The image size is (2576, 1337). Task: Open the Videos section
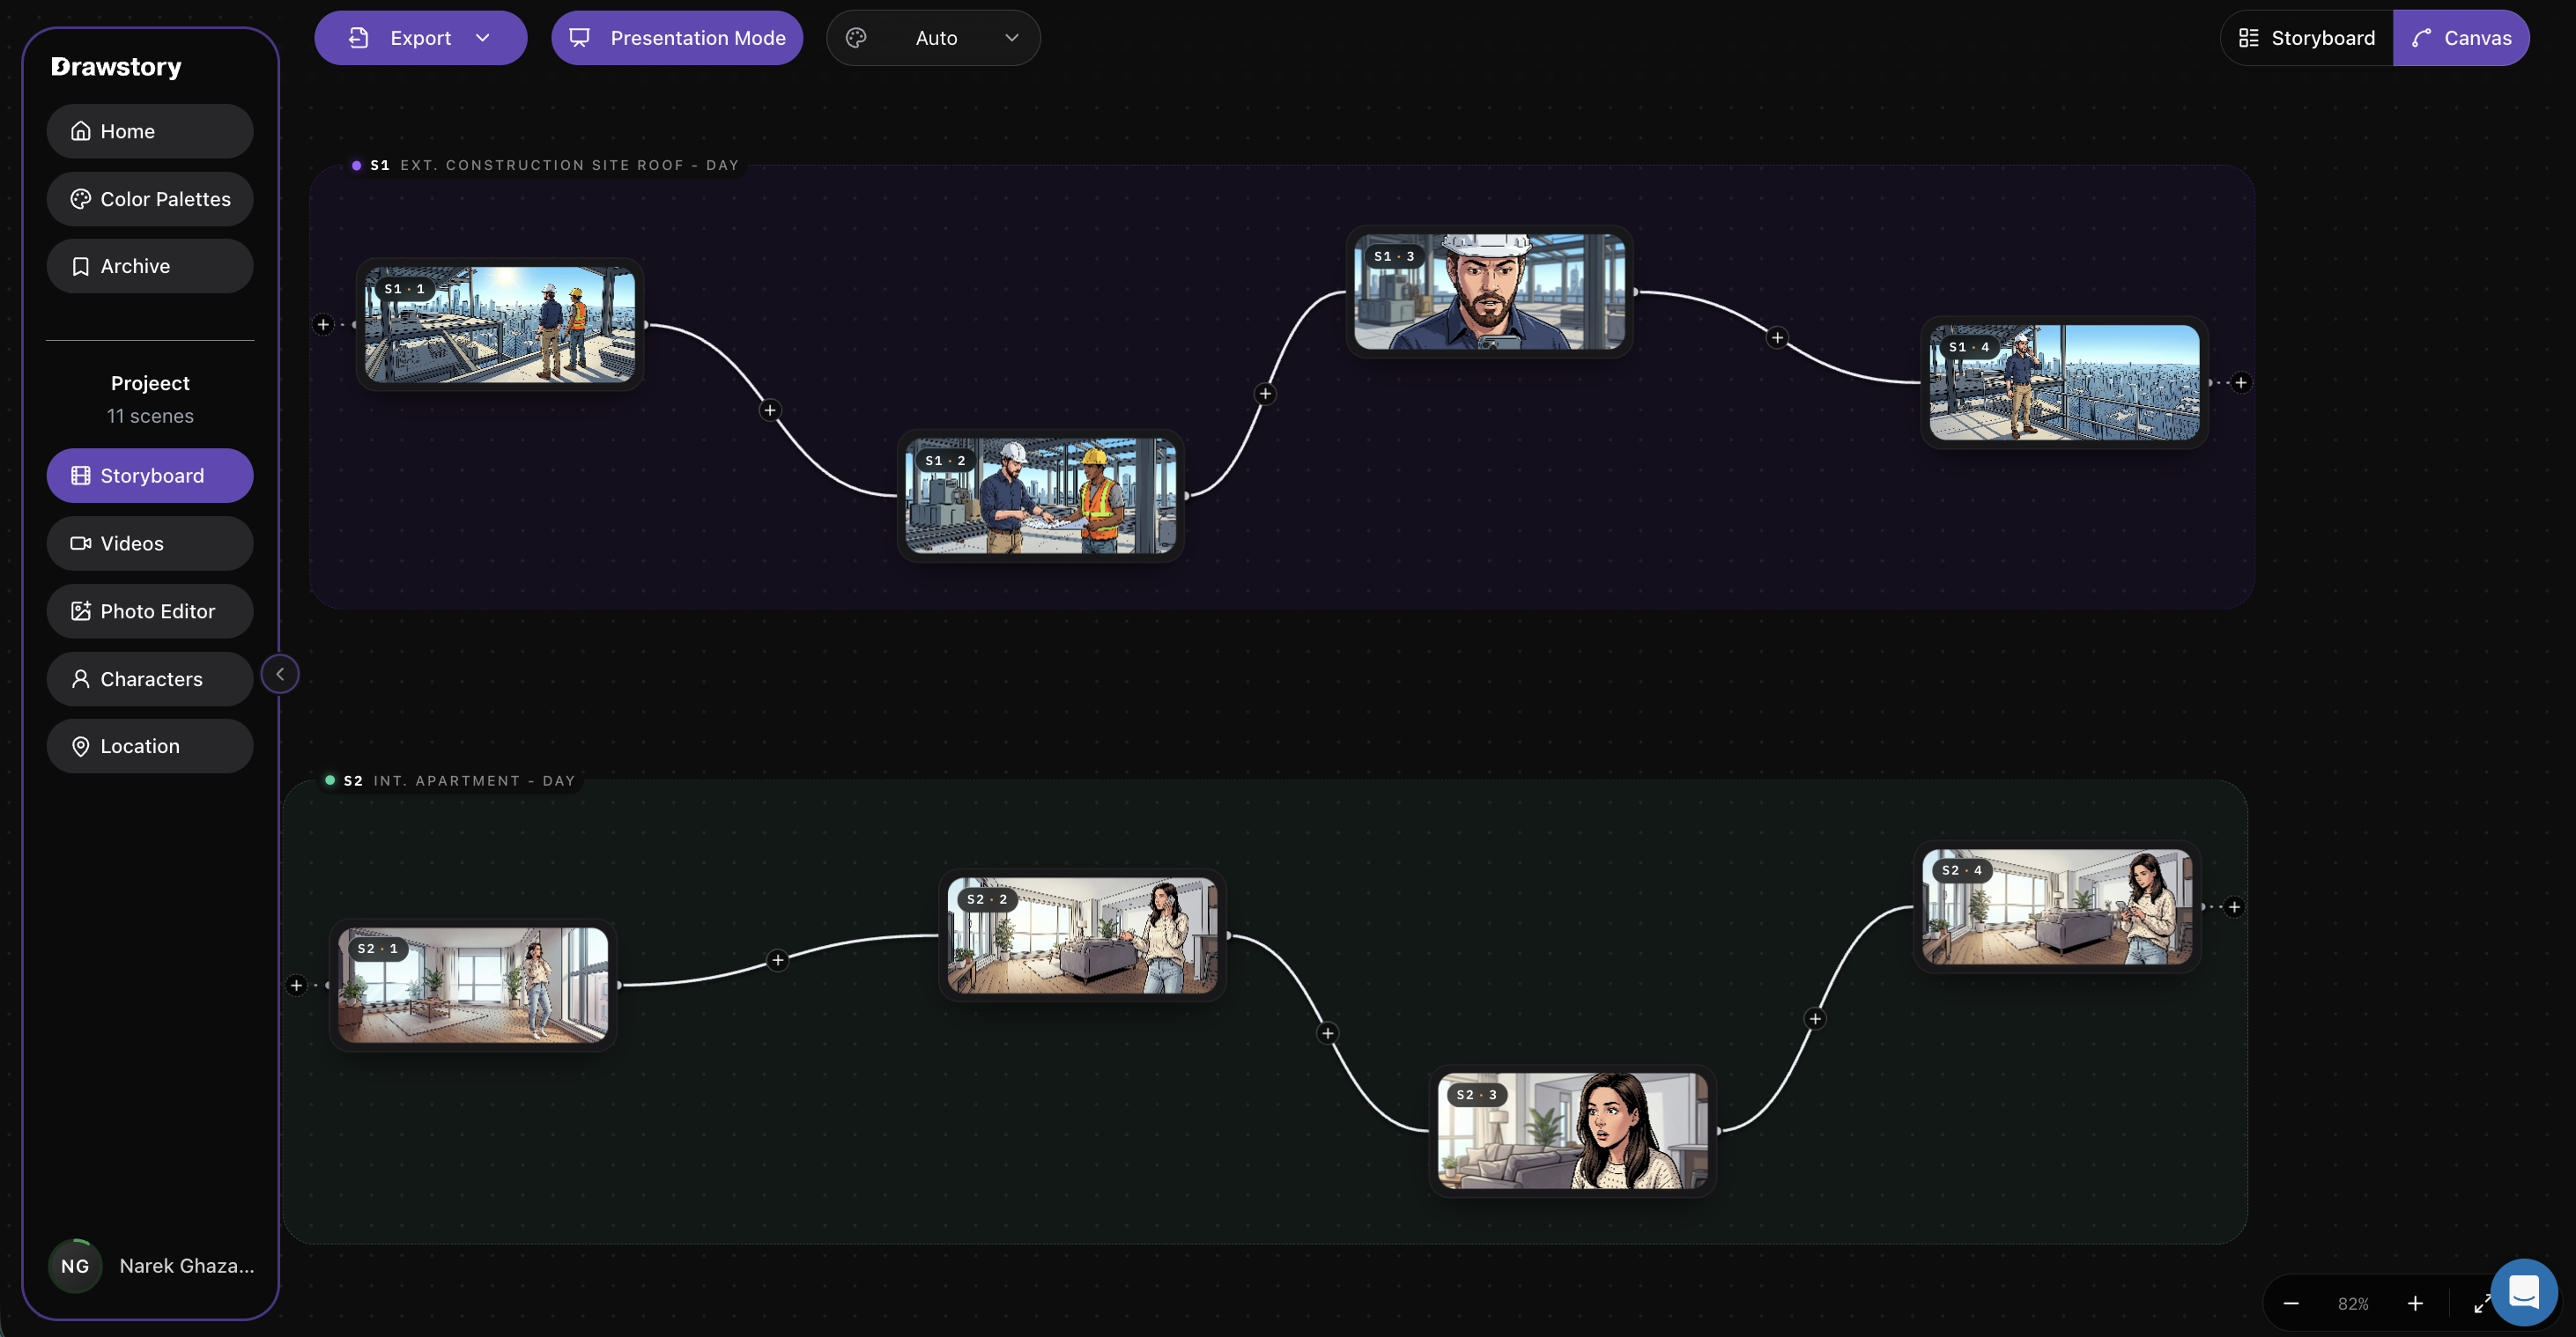point(150,543)
